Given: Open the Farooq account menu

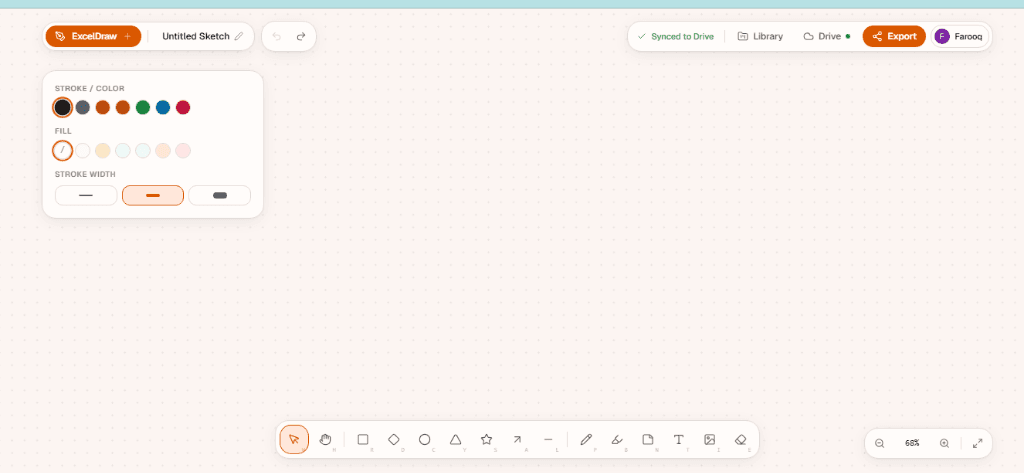Looking at the screenshot, I should pyautogui.click(x=961, y=37).
